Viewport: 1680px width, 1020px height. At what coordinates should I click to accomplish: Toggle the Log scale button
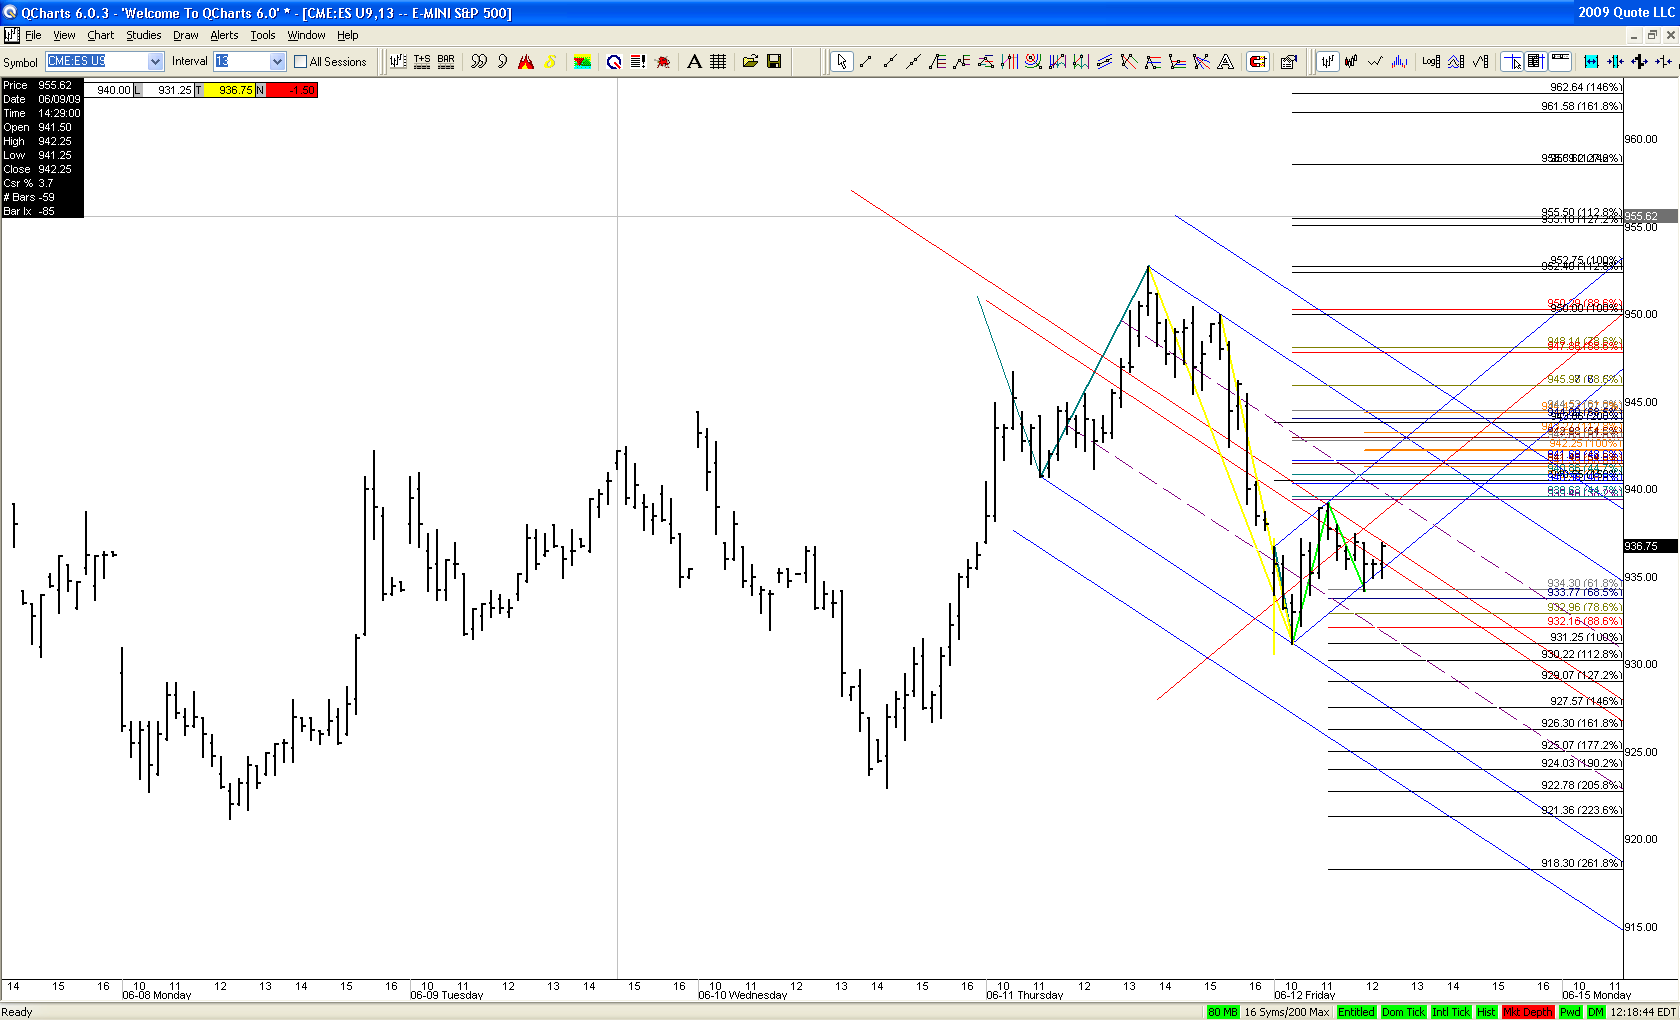[x=1431, y=62]
